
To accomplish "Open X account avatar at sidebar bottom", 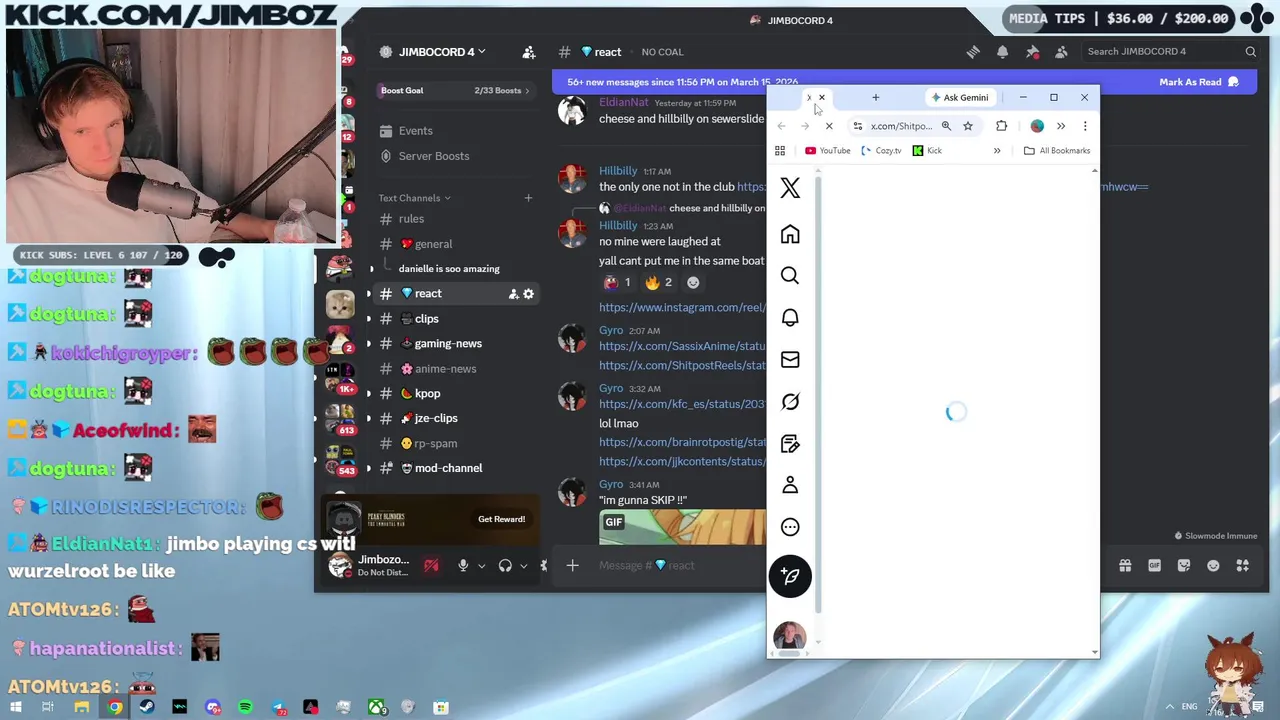I will [x=789, y=636].
